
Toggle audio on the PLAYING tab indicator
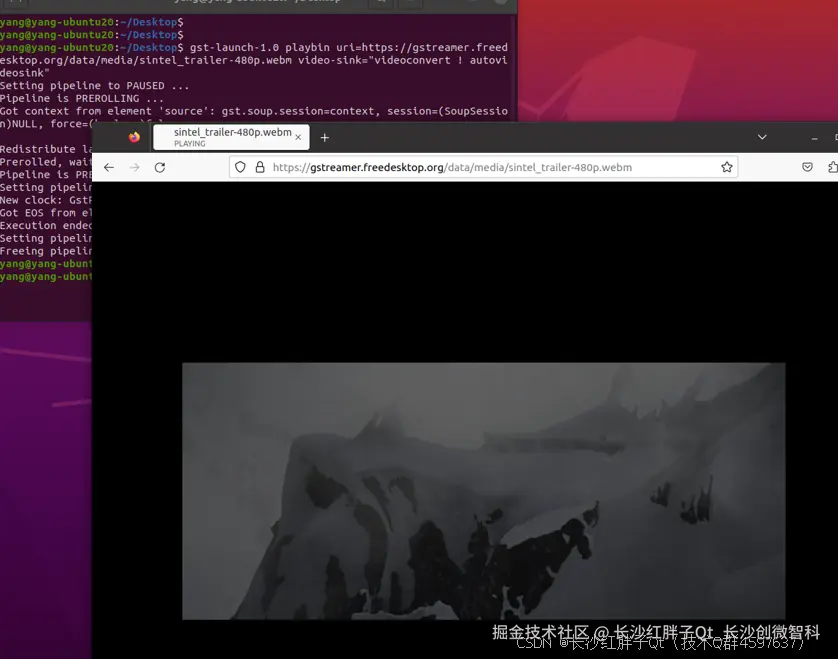coord(190,144)
